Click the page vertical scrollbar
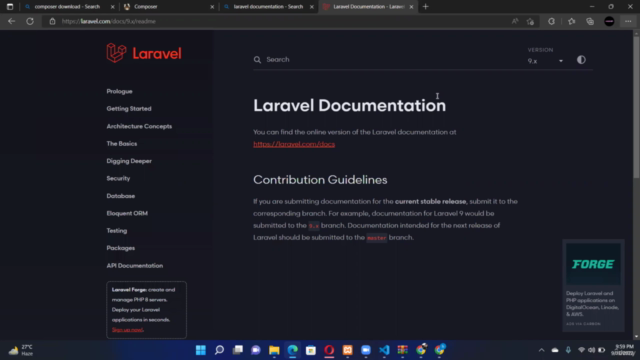 click(x=636, y=107)
